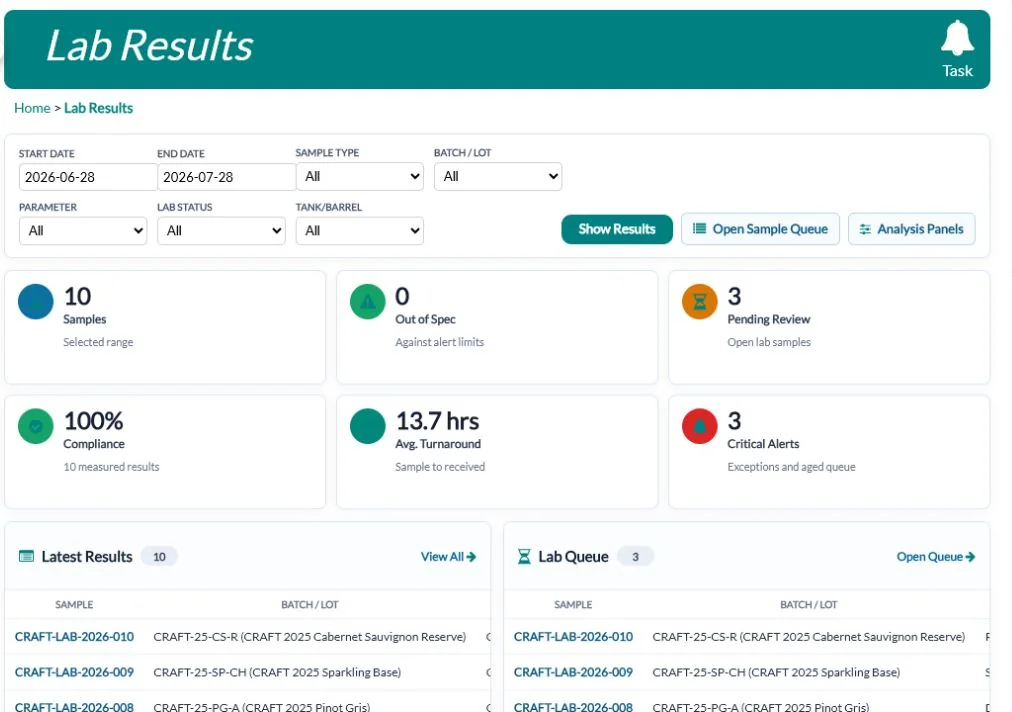
Task: Open CRAFT-LAB-2026-010 in Lab Queue
Action: [x=573, y=636]
